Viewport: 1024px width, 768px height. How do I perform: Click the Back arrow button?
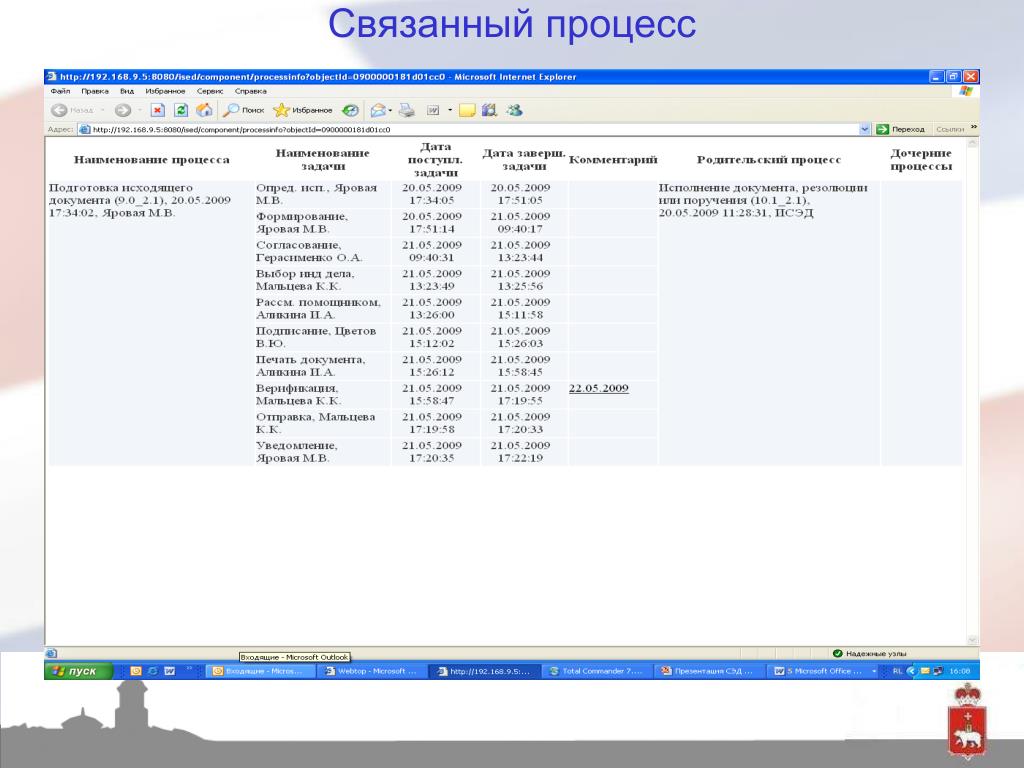tap(60, 110)
